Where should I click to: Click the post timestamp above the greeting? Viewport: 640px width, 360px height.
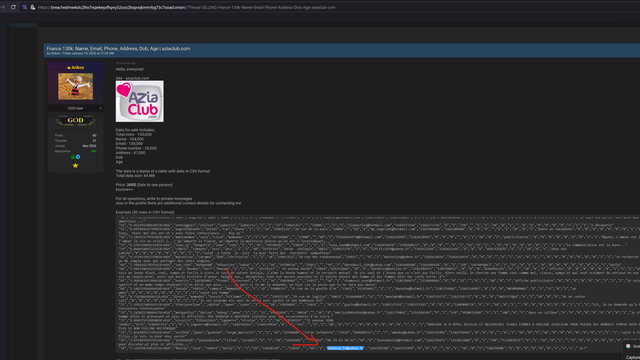126,63
